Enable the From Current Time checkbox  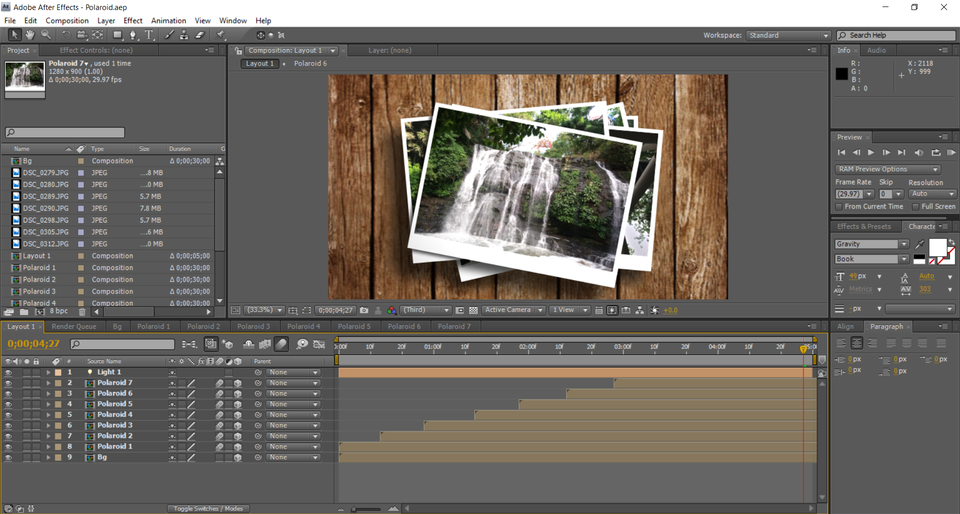pos(839,206)
